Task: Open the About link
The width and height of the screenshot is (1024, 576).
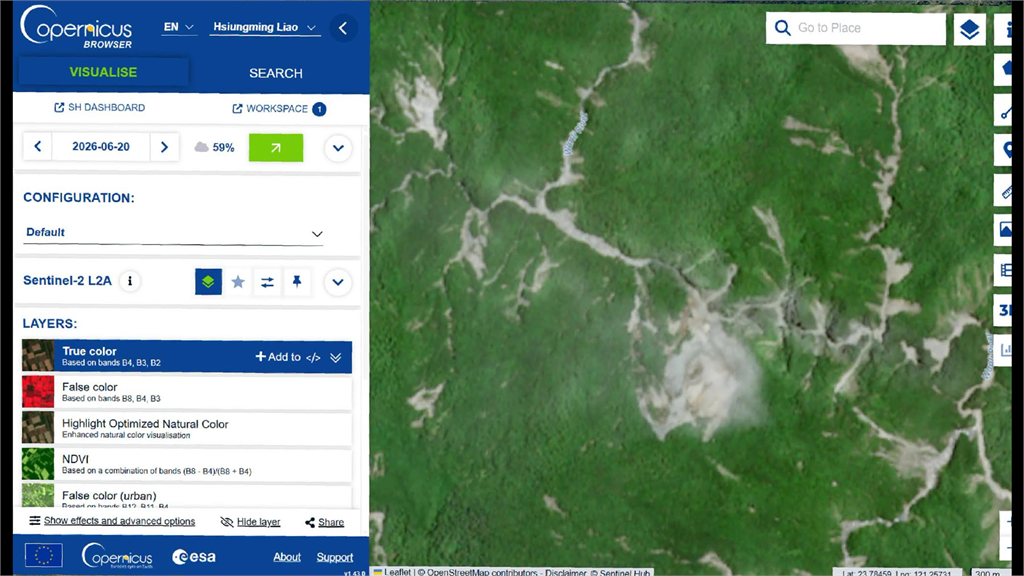Action: click(x=287, y=557)
